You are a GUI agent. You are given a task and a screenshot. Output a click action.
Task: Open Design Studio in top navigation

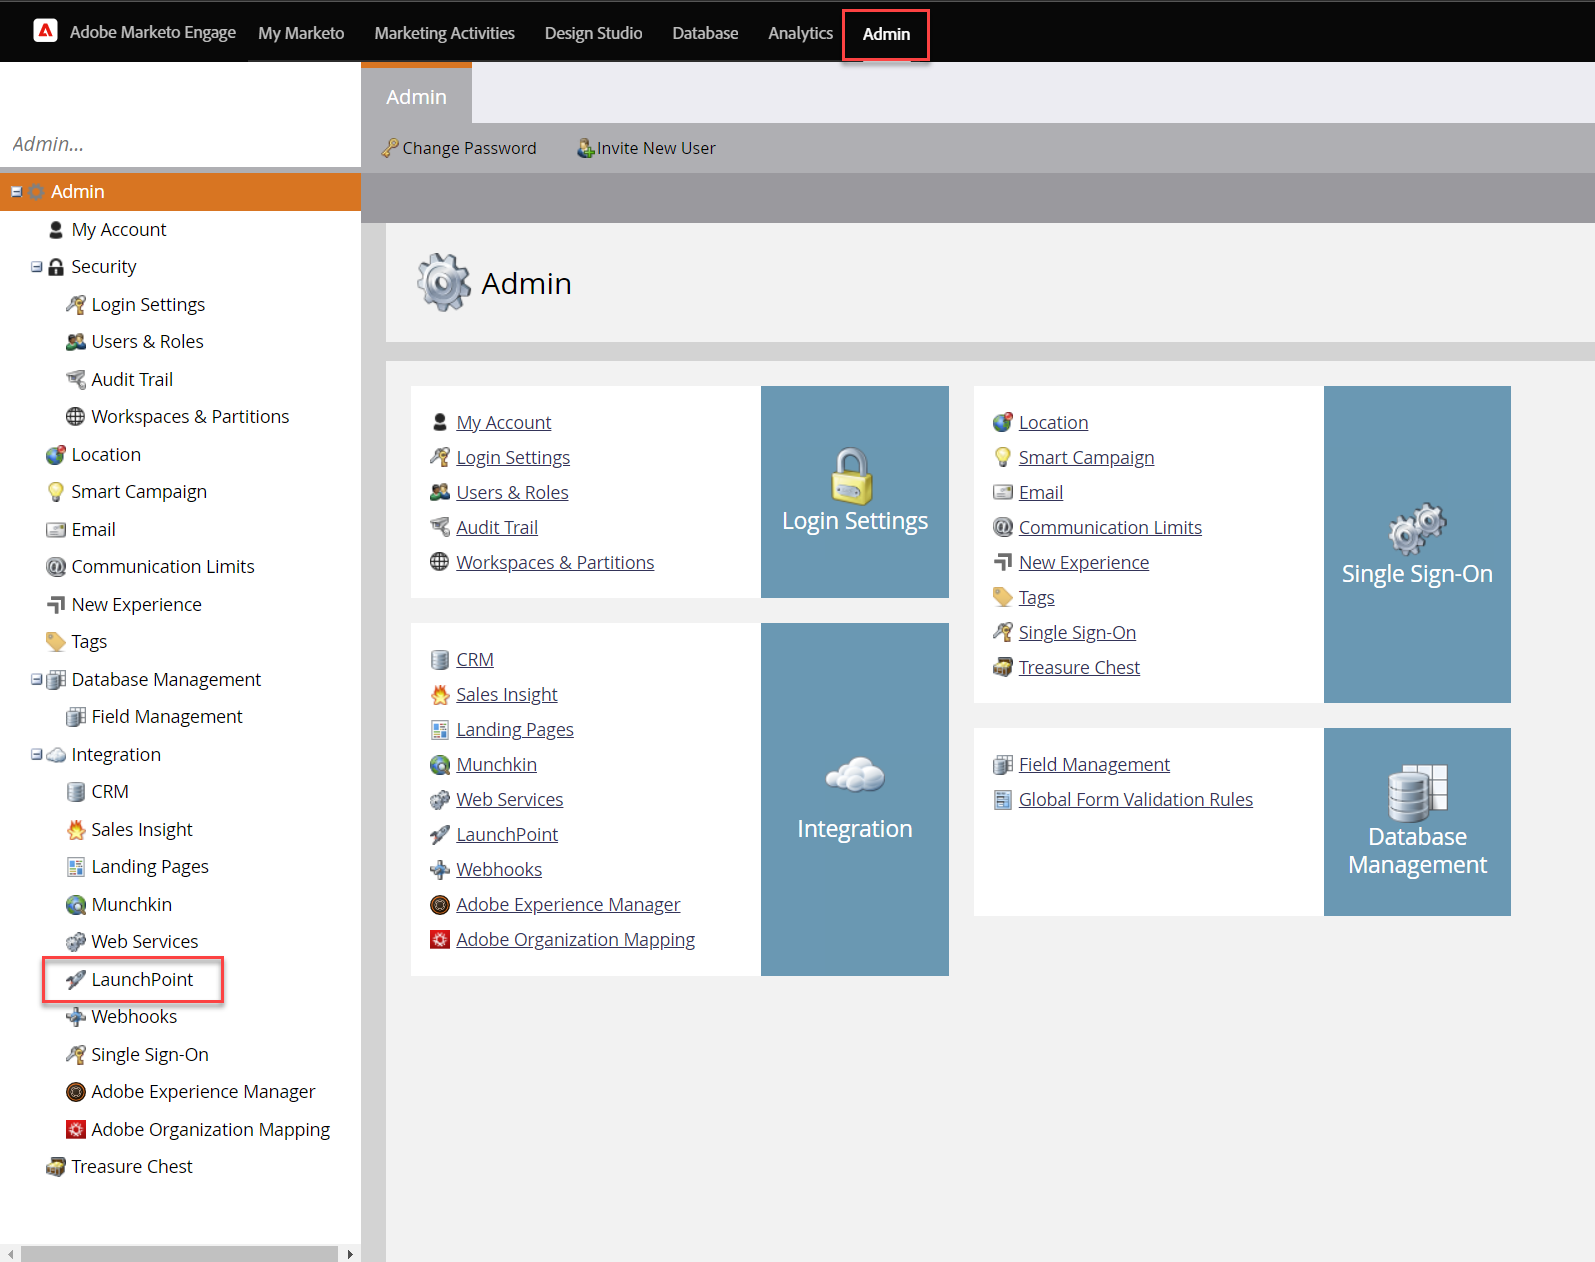593,33
